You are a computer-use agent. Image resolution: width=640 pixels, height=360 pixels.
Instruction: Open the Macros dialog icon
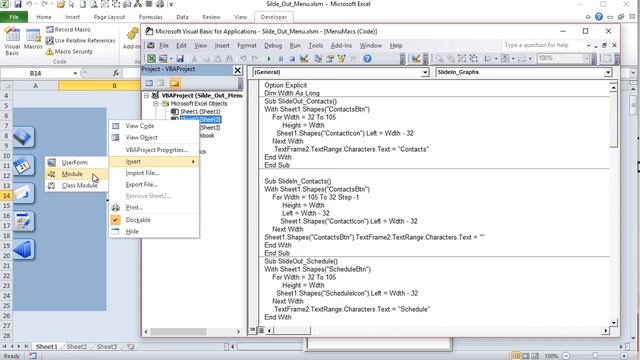click(33, 40)
